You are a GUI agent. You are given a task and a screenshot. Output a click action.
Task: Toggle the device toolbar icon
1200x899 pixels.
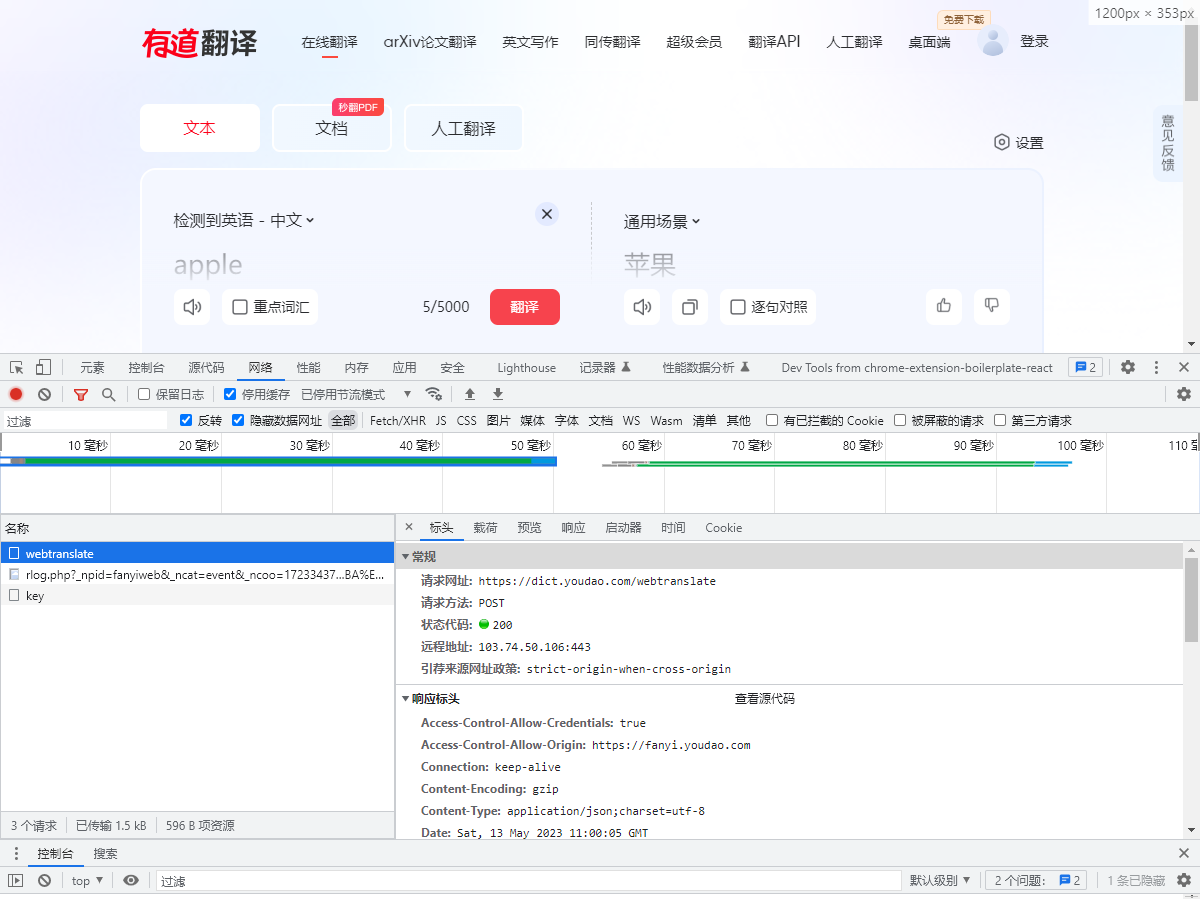[43, 367]
